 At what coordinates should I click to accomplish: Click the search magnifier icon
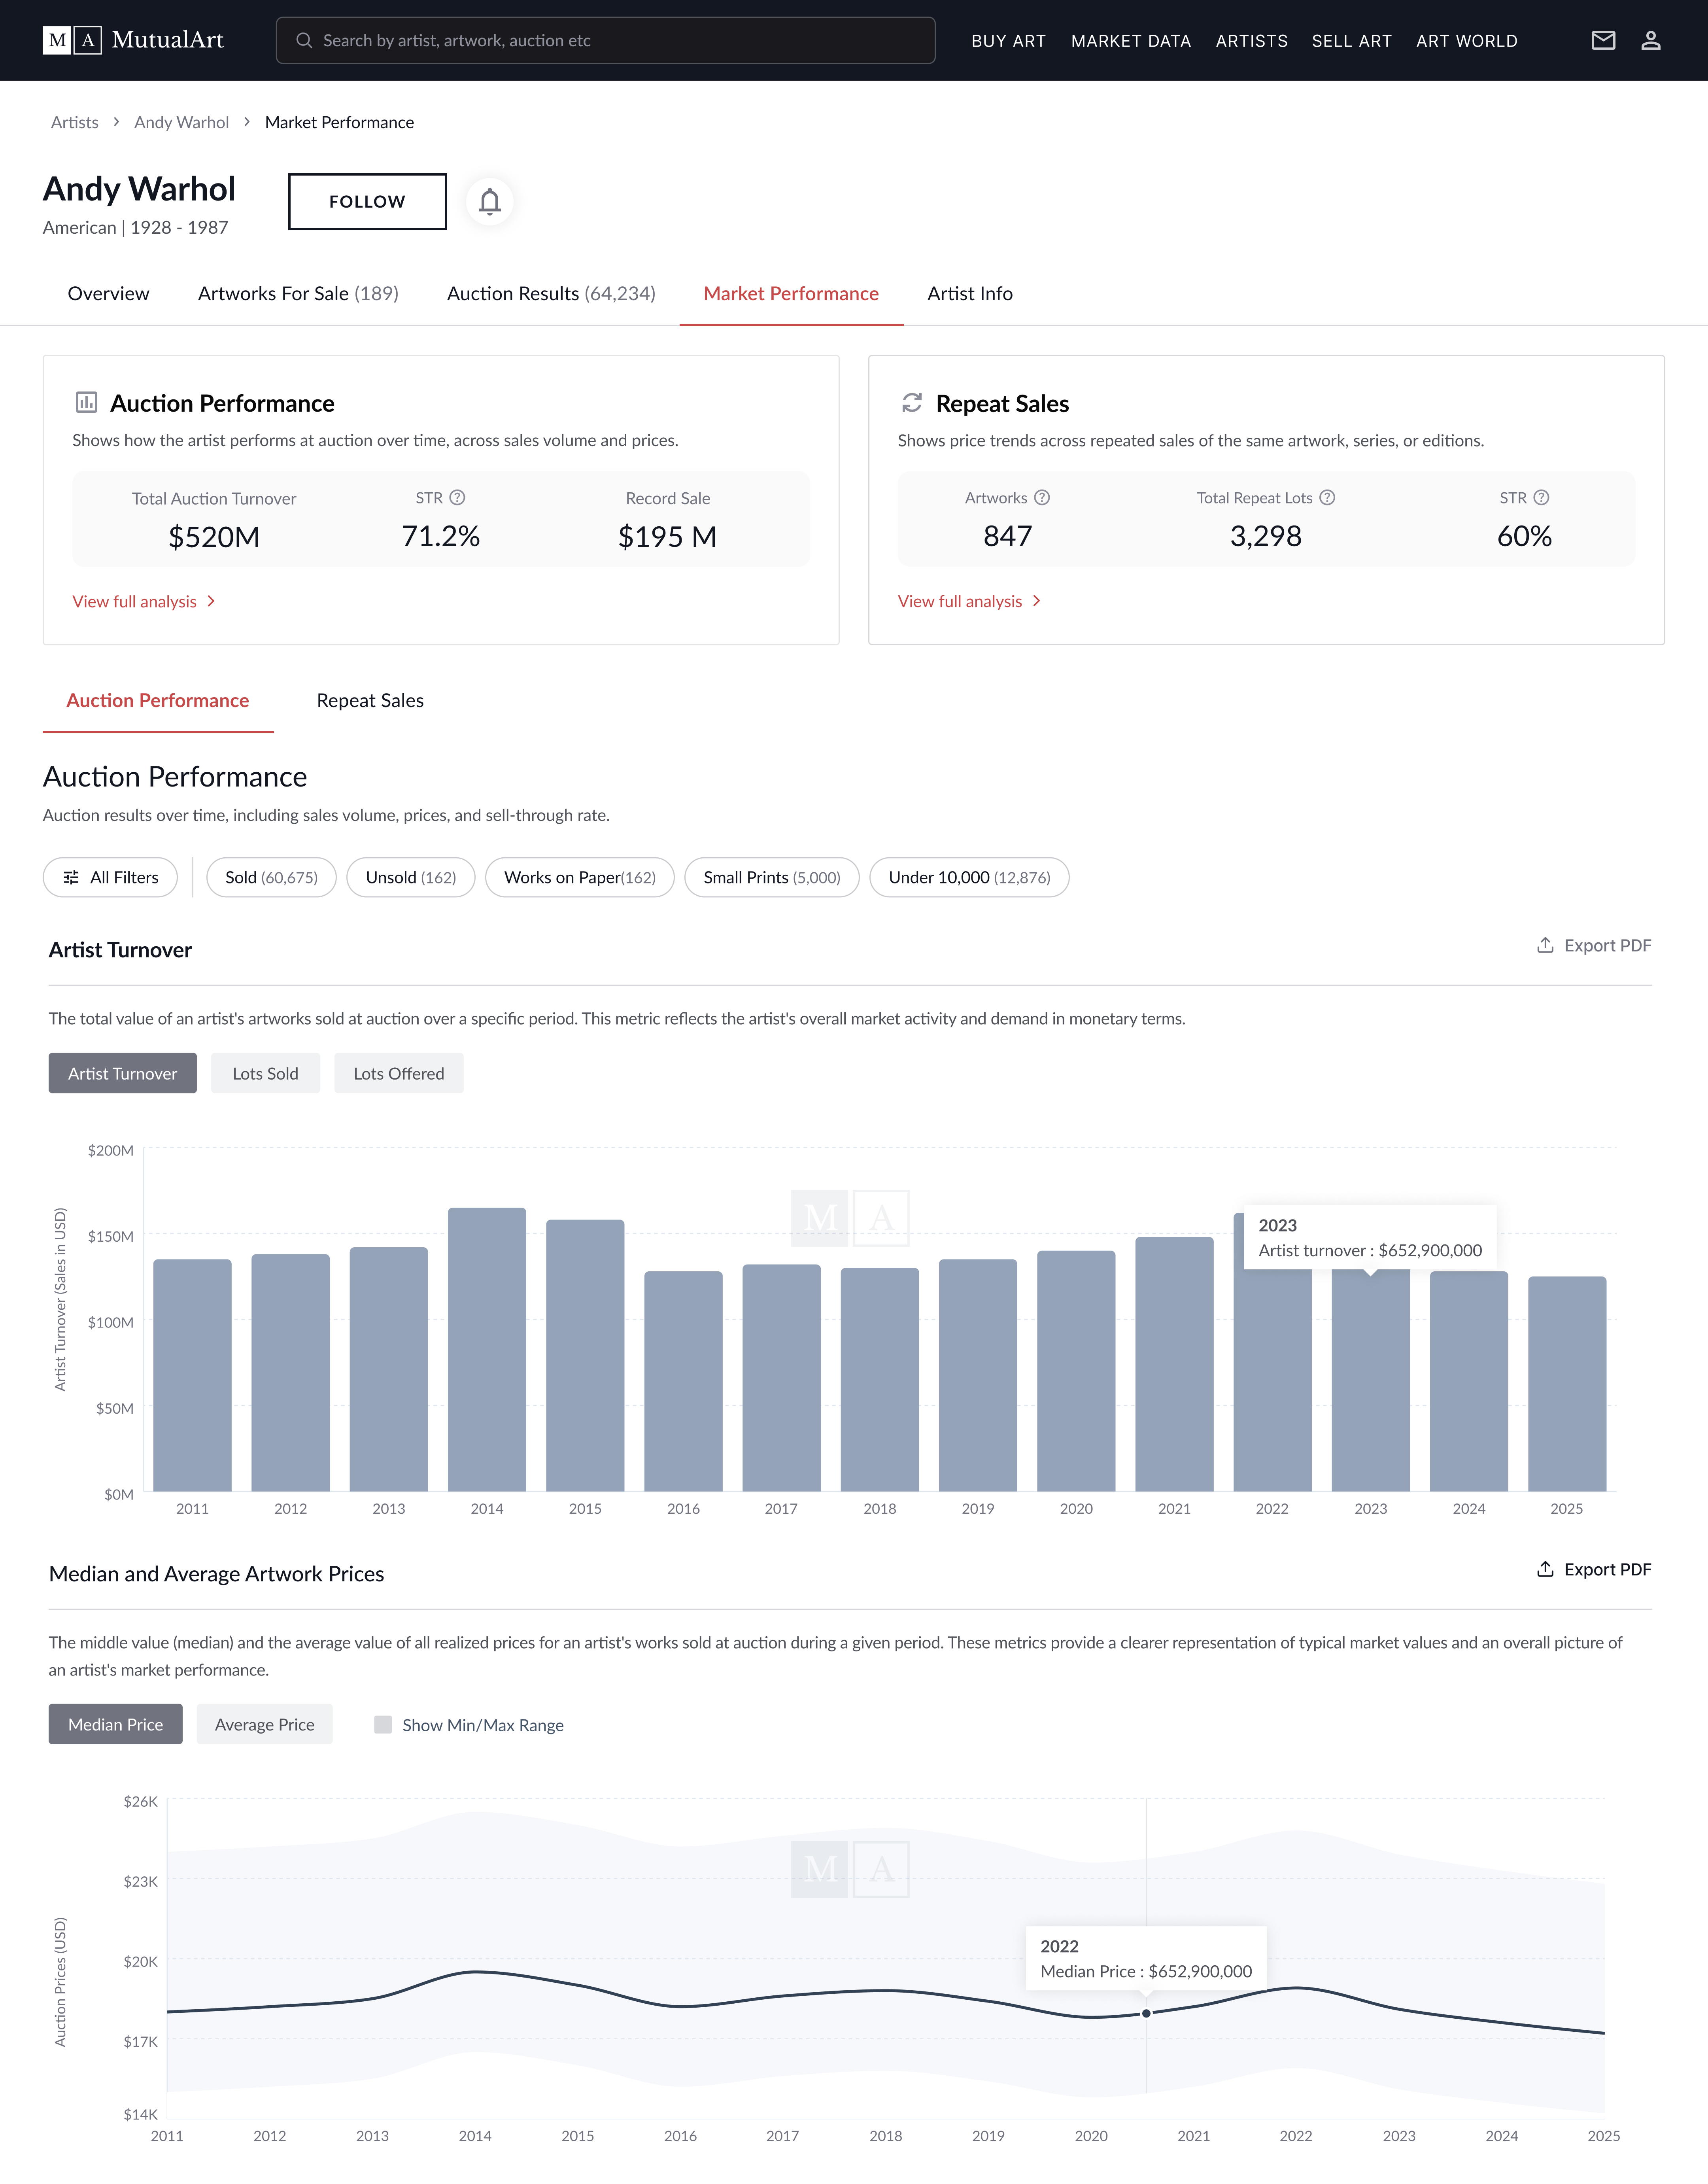point(304,40)
